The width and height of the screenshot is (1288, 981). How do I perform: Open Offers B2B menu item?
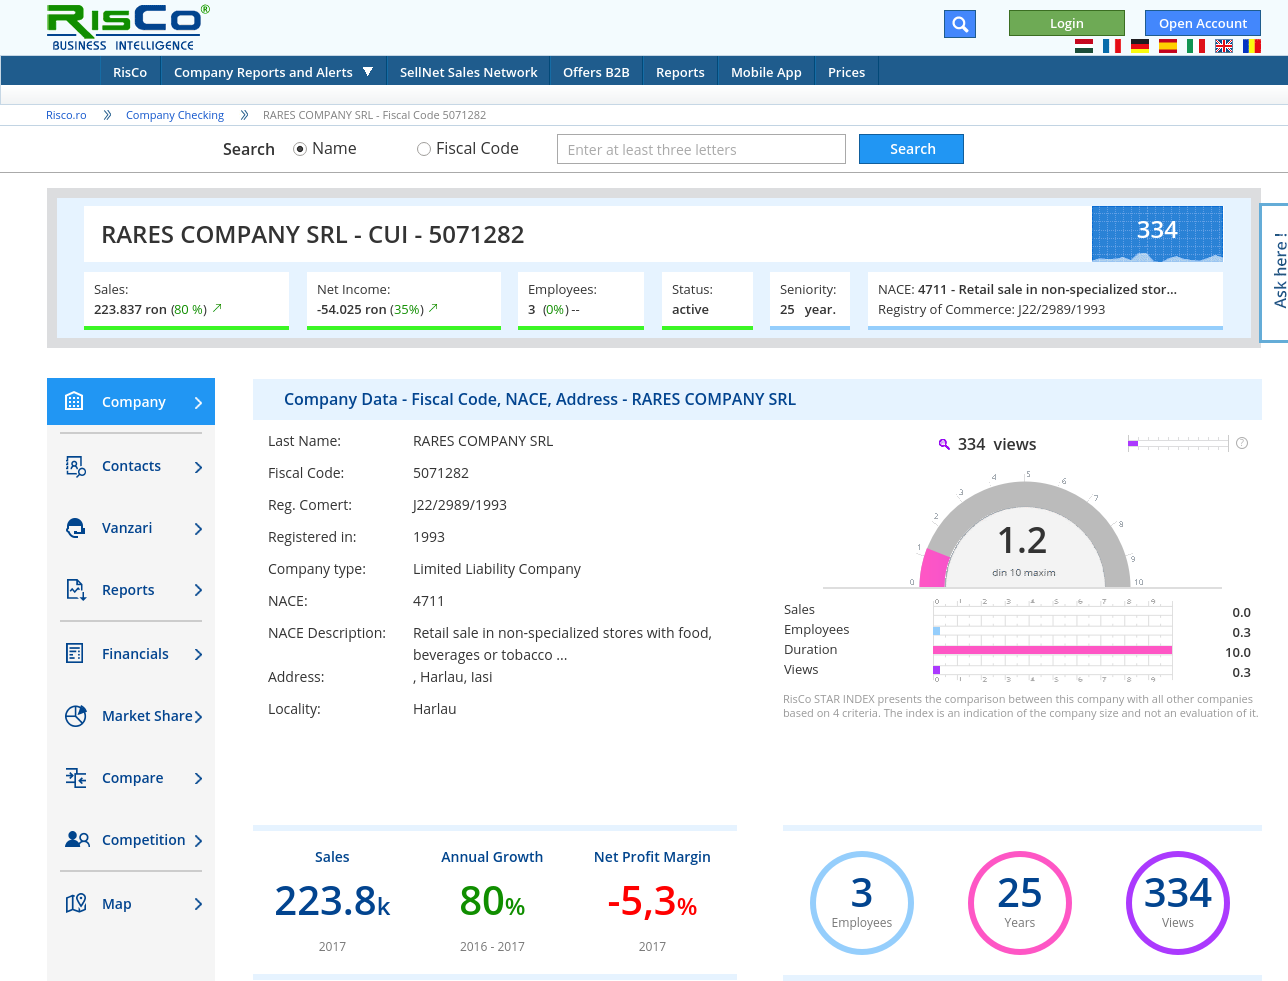tap(596, 72)
